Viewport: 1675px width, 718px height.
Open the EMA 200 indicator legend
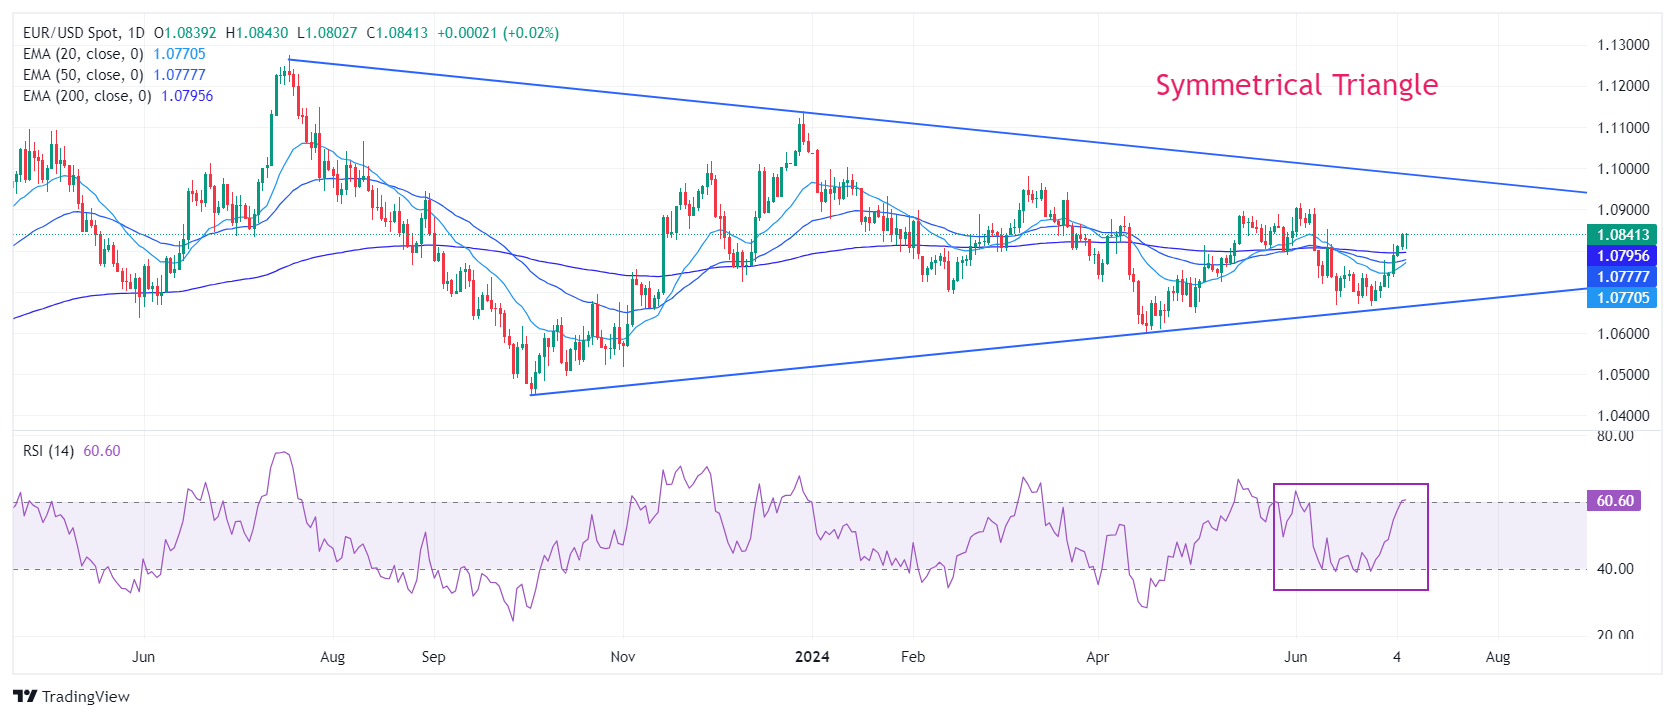coord(87,96)
